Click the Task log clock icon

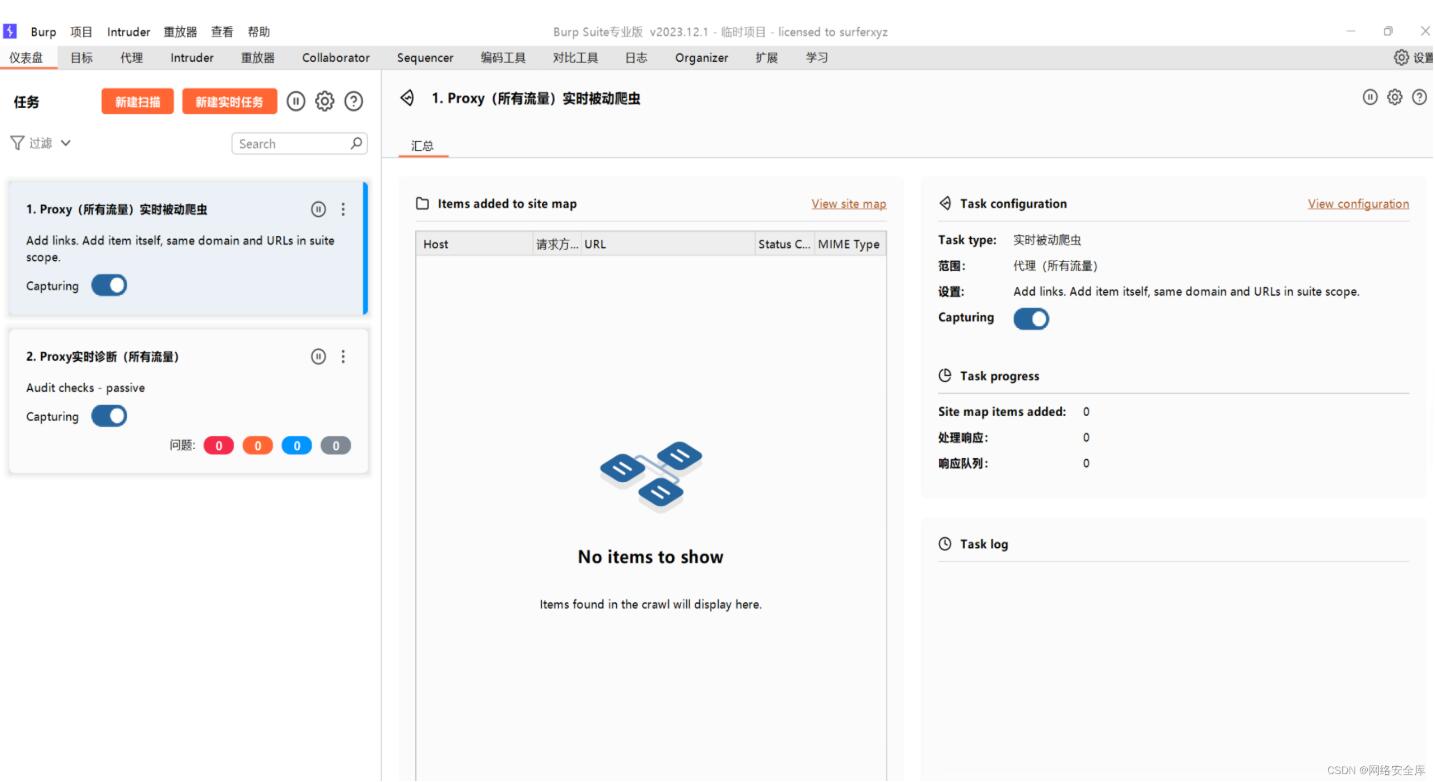945,544
